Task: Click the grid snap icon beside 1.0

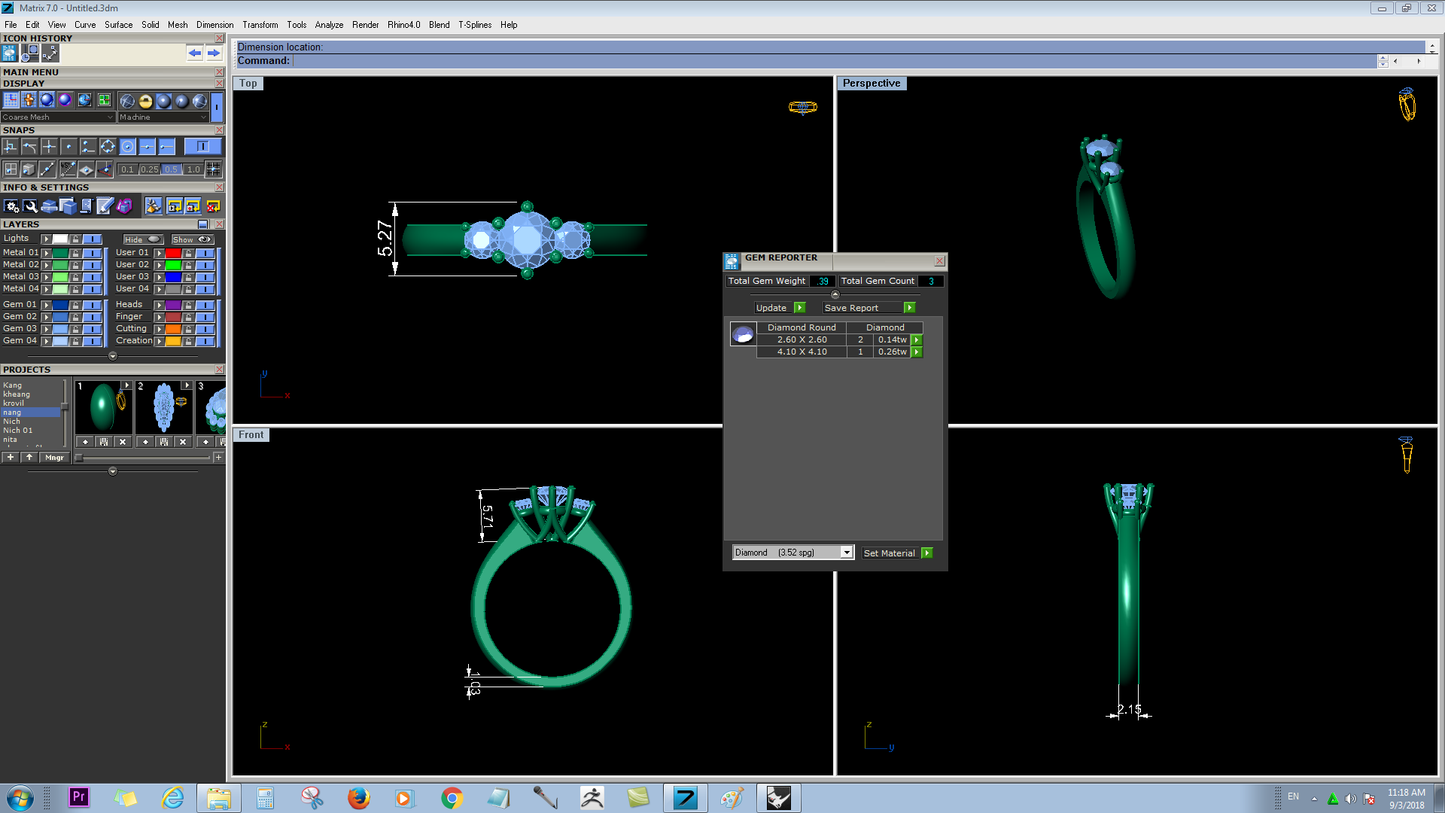Action: [213, 169]
